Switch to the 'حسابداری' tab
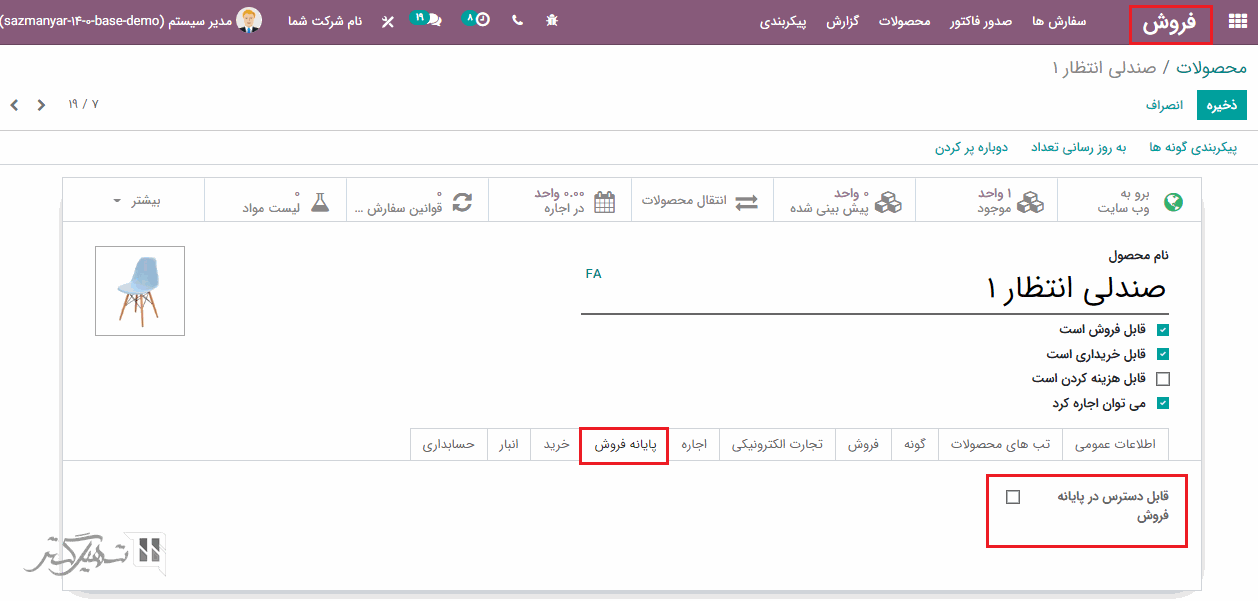 click(x=449, y=444)
